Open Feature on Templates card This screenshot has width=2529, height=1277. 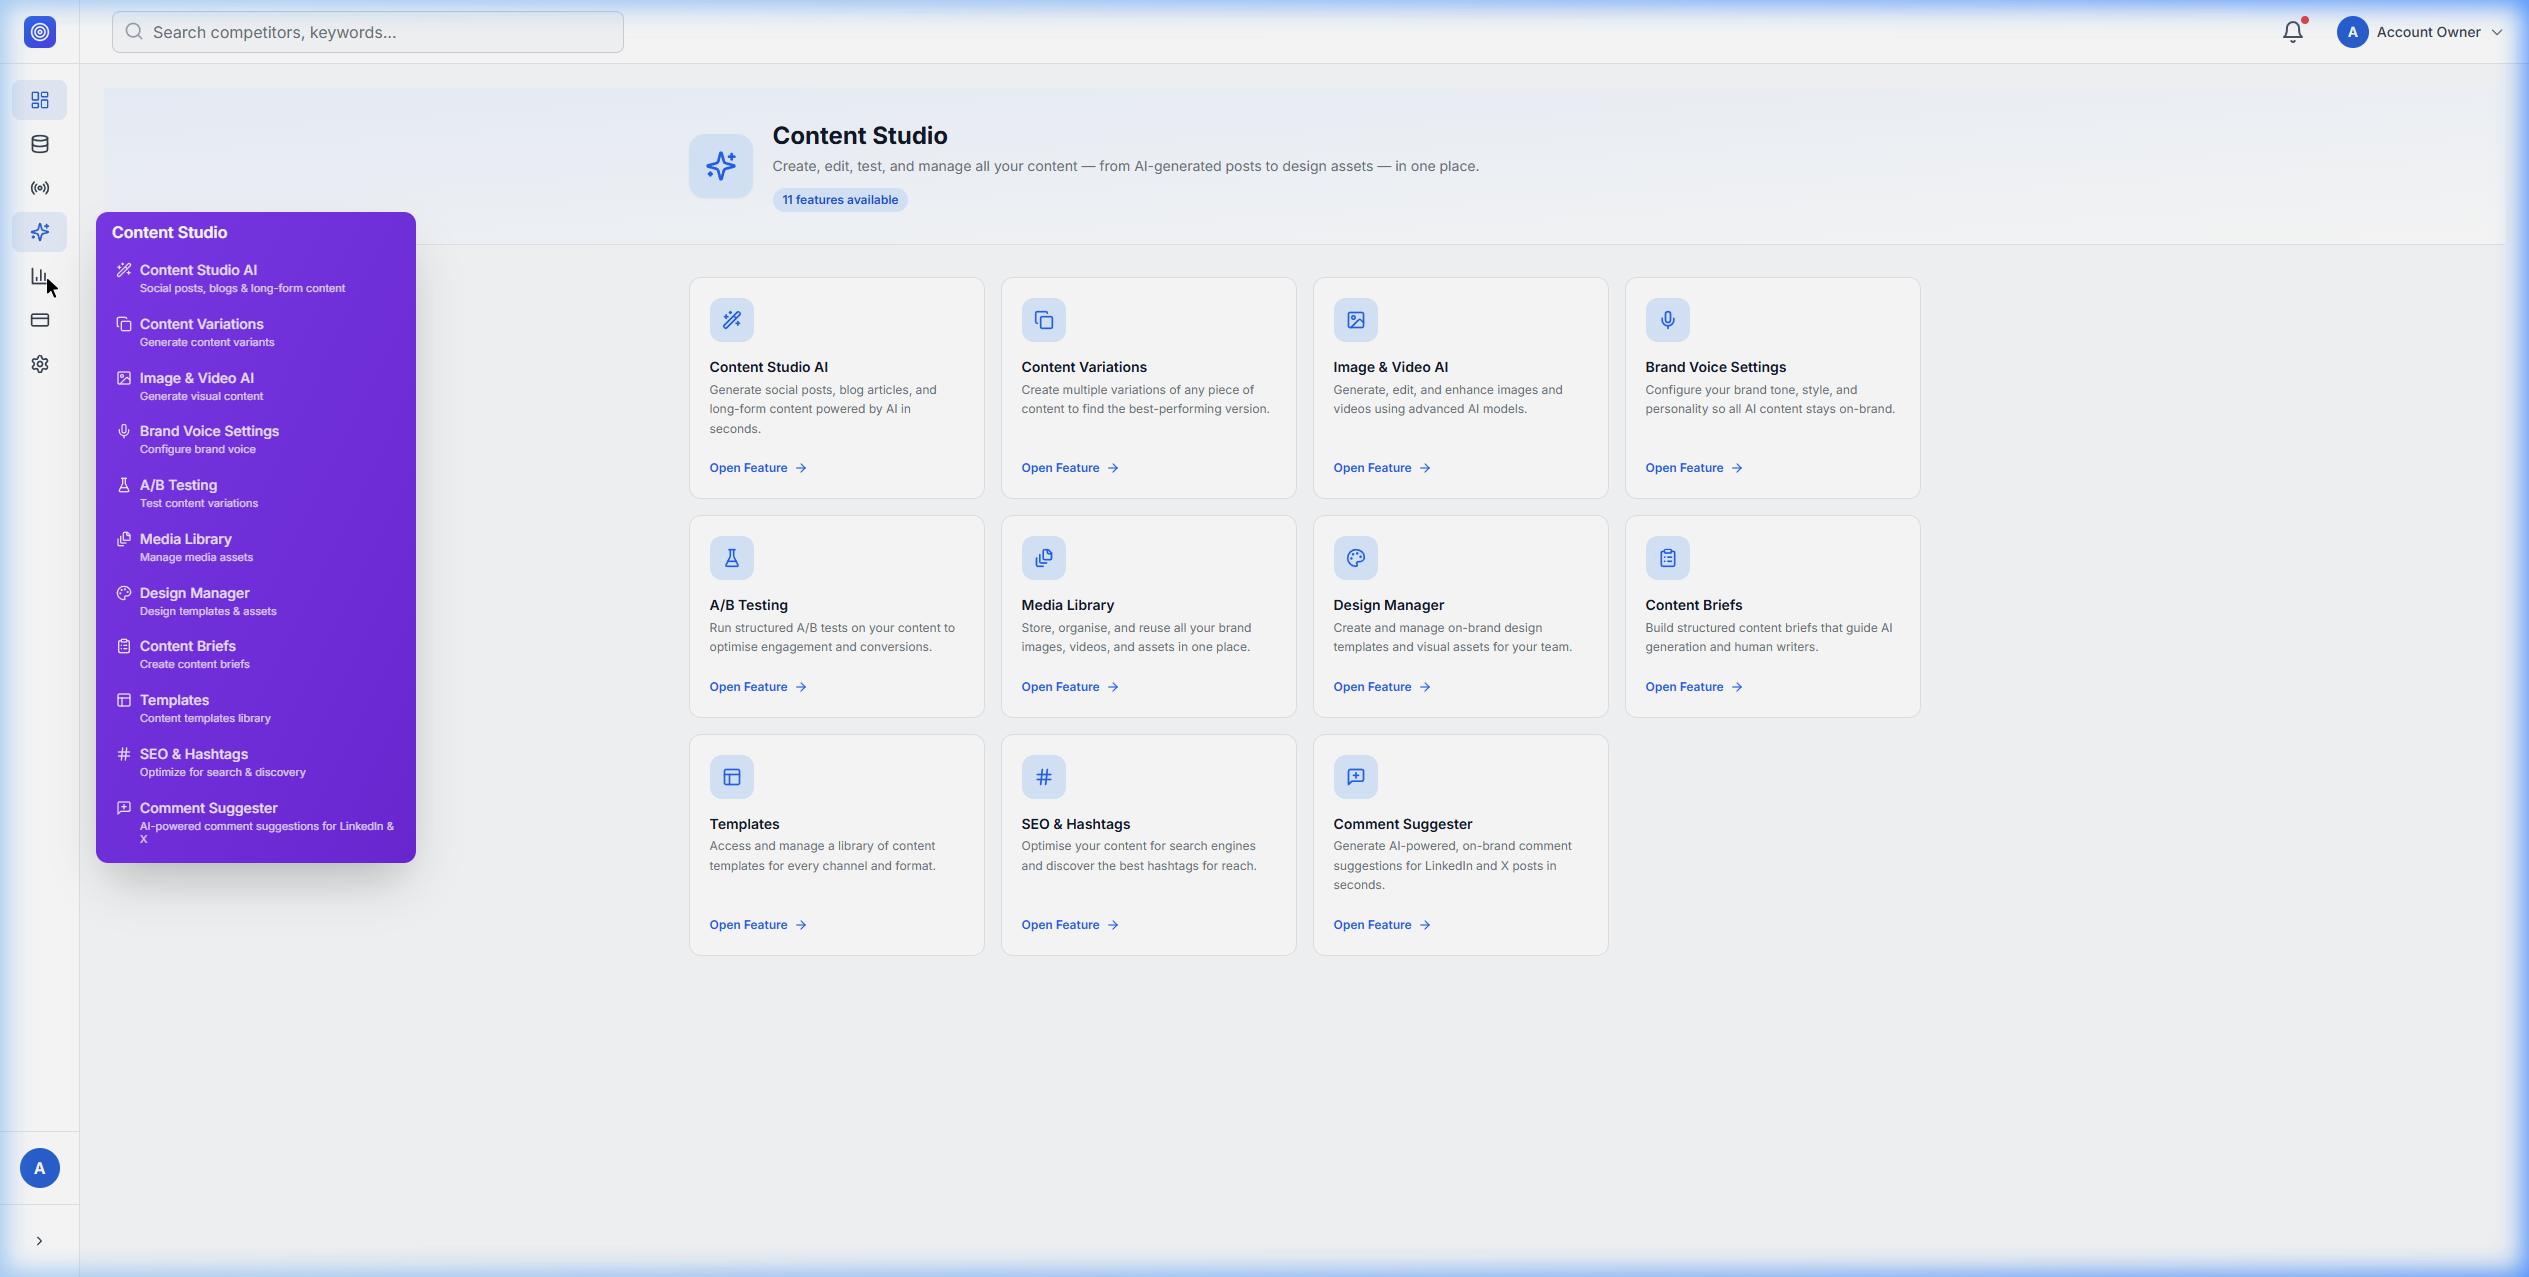tap(758, 925)
